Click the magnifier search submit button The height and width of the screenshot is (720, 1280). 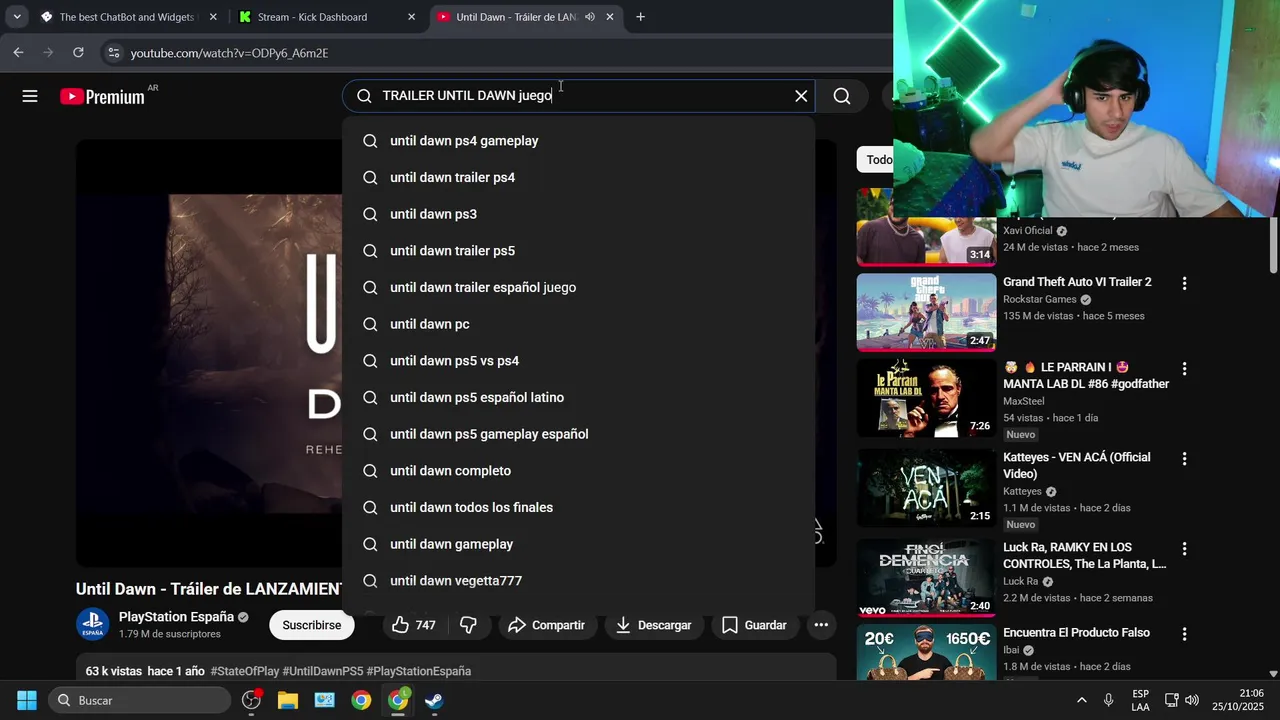842,96
